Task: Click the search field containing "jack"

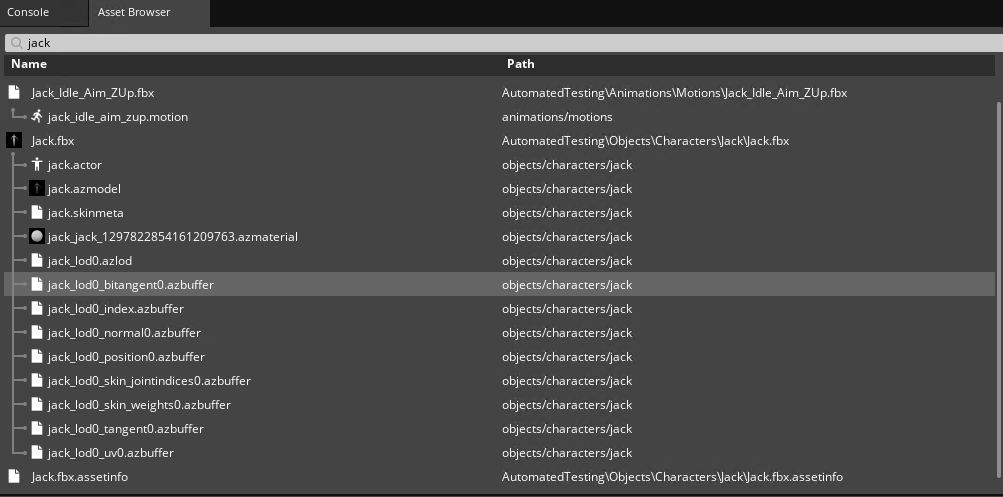Action: 503,43
